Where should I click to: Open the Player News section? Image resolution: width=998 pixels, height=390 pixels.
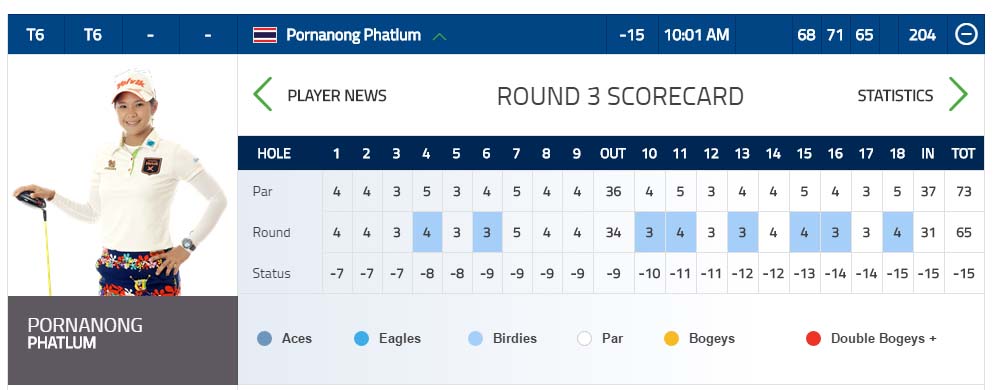click(x=337, y=95)
